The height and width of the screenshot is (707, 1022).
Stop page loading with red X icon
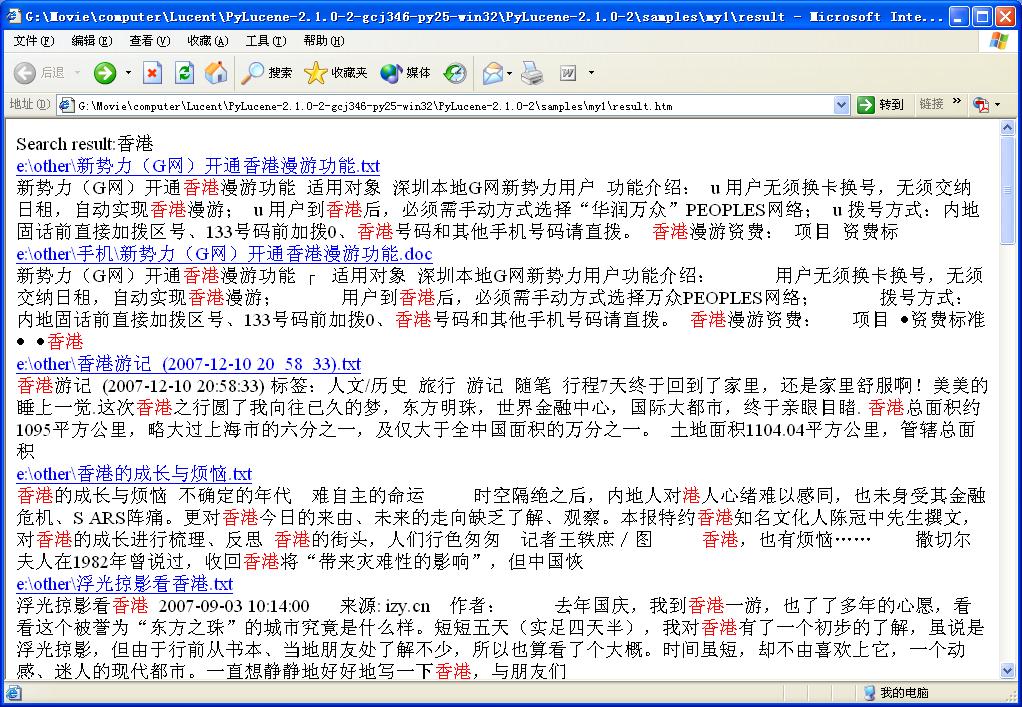pyautogui.click(x=152, y=73)
